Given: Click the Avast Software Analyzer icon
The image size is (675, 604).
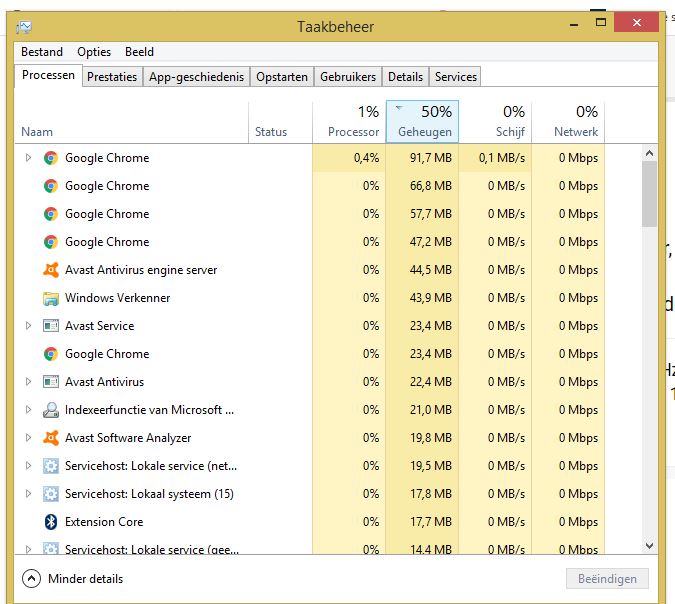Looking at the screenshot, I should (x=51, y=438).
